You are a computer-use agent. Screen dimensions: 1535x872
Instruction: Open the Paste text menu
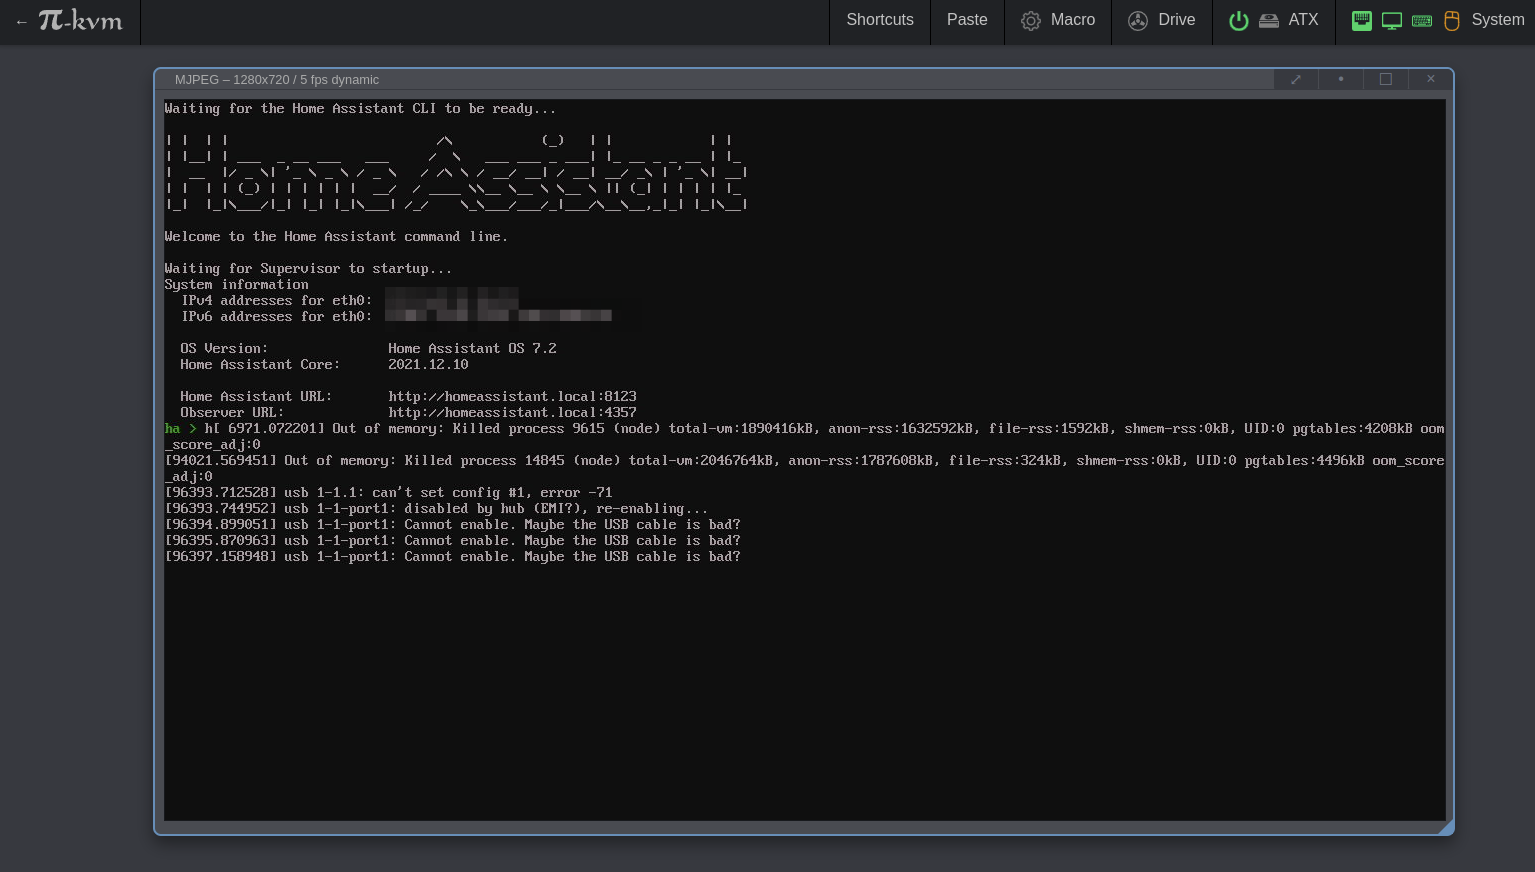[x=967, y=20]
